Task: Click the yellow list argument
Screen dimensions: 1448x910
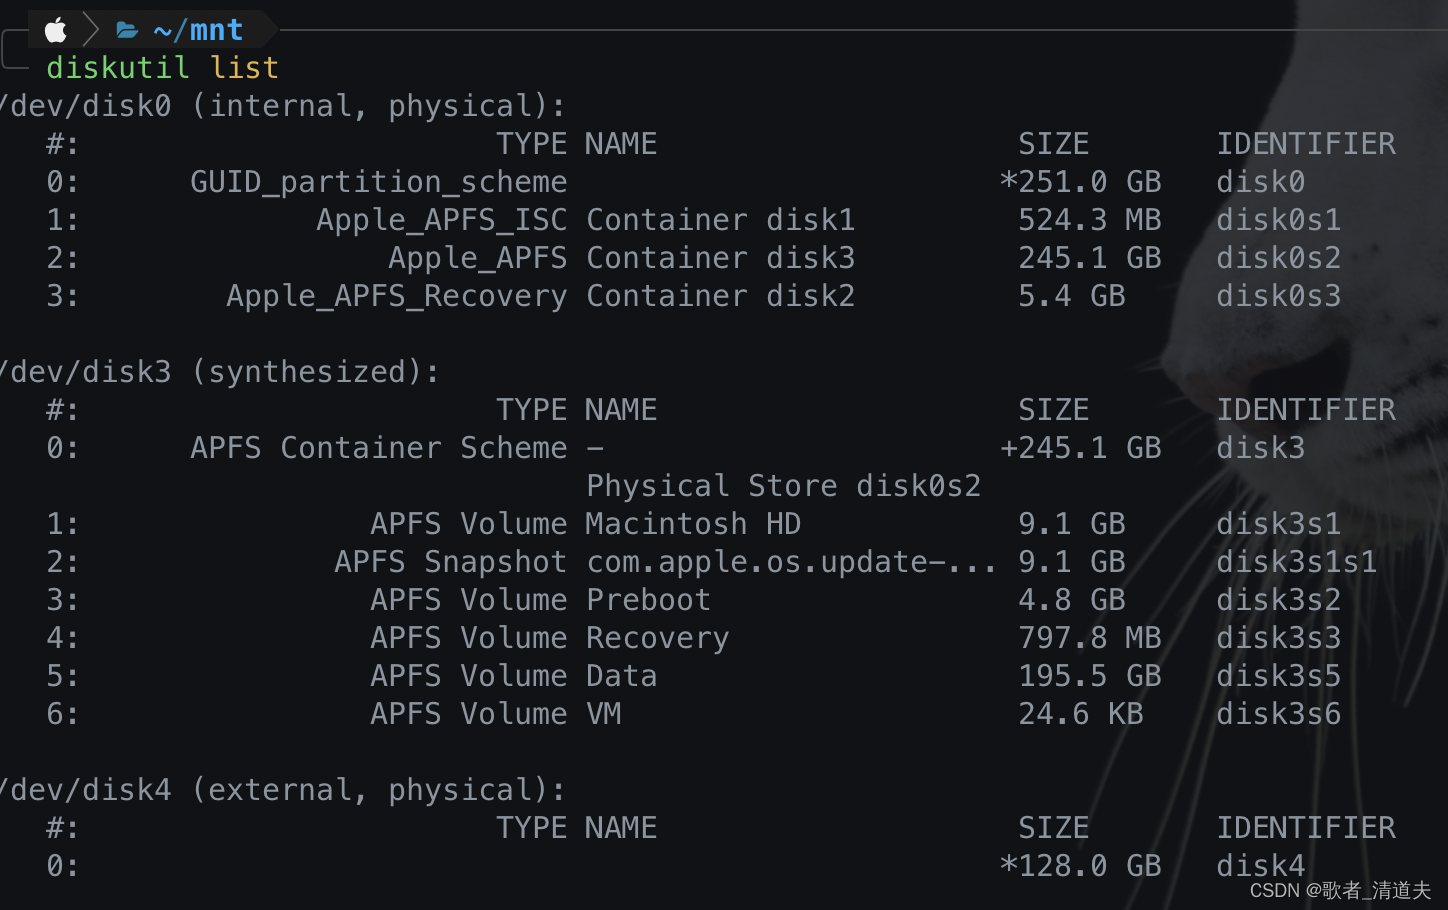Action: coord(244,68)
